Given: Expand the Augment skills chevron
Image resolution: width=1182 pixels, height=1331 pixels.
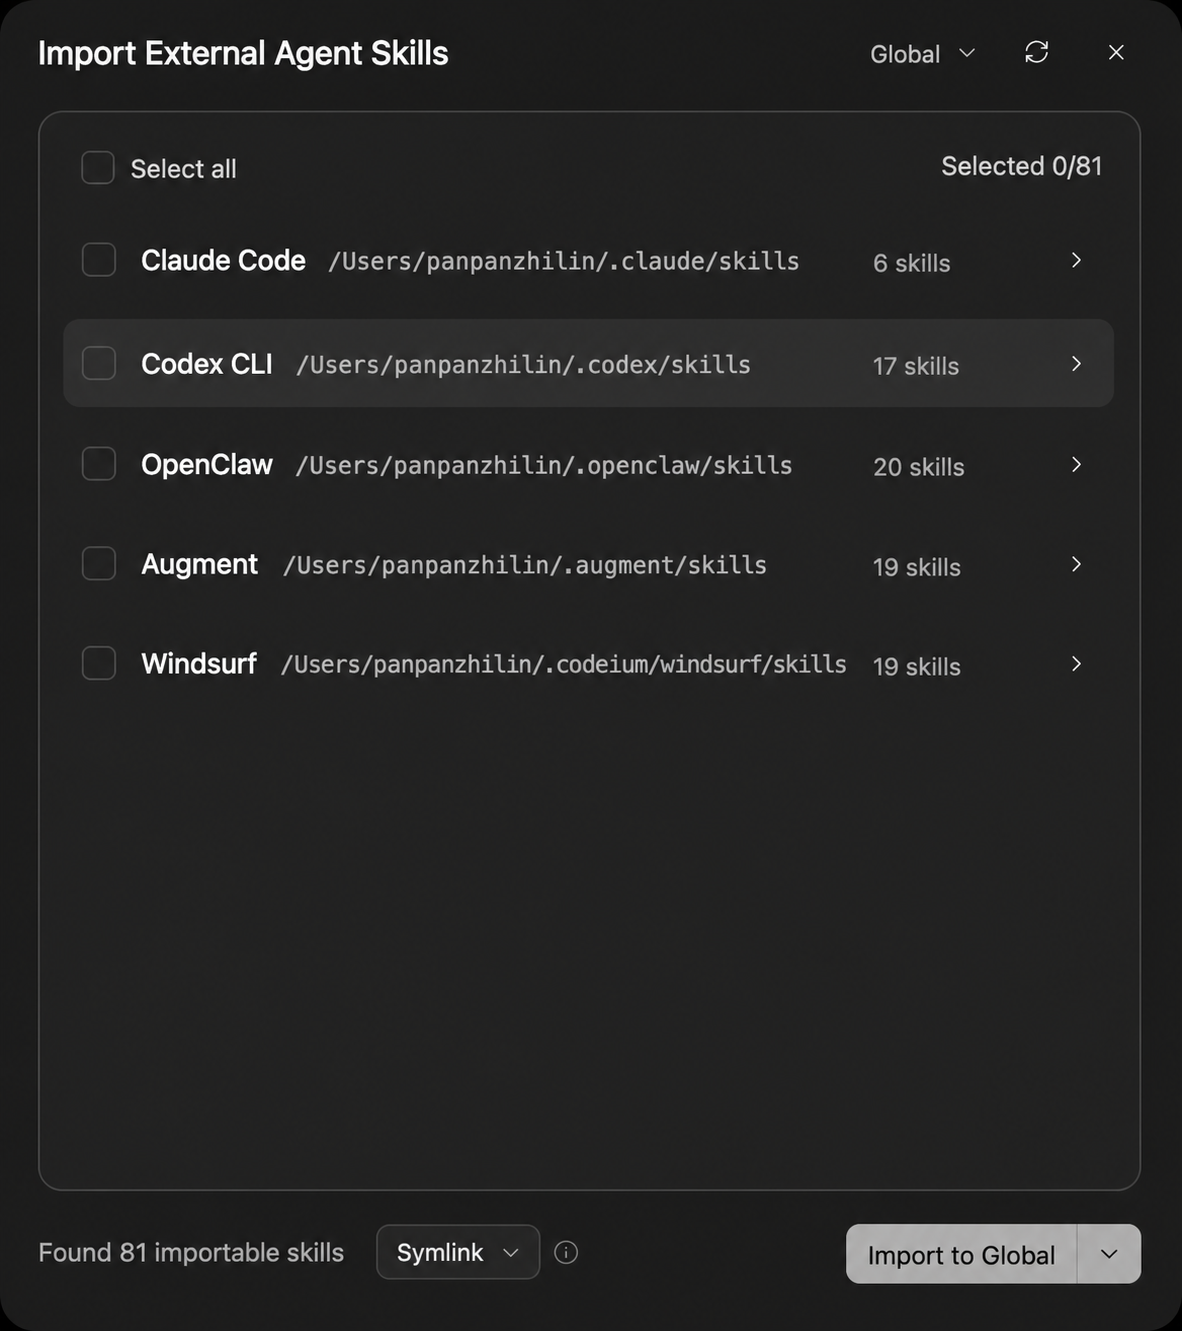Looking at the screenshot, I should (x=1076, y=564).
